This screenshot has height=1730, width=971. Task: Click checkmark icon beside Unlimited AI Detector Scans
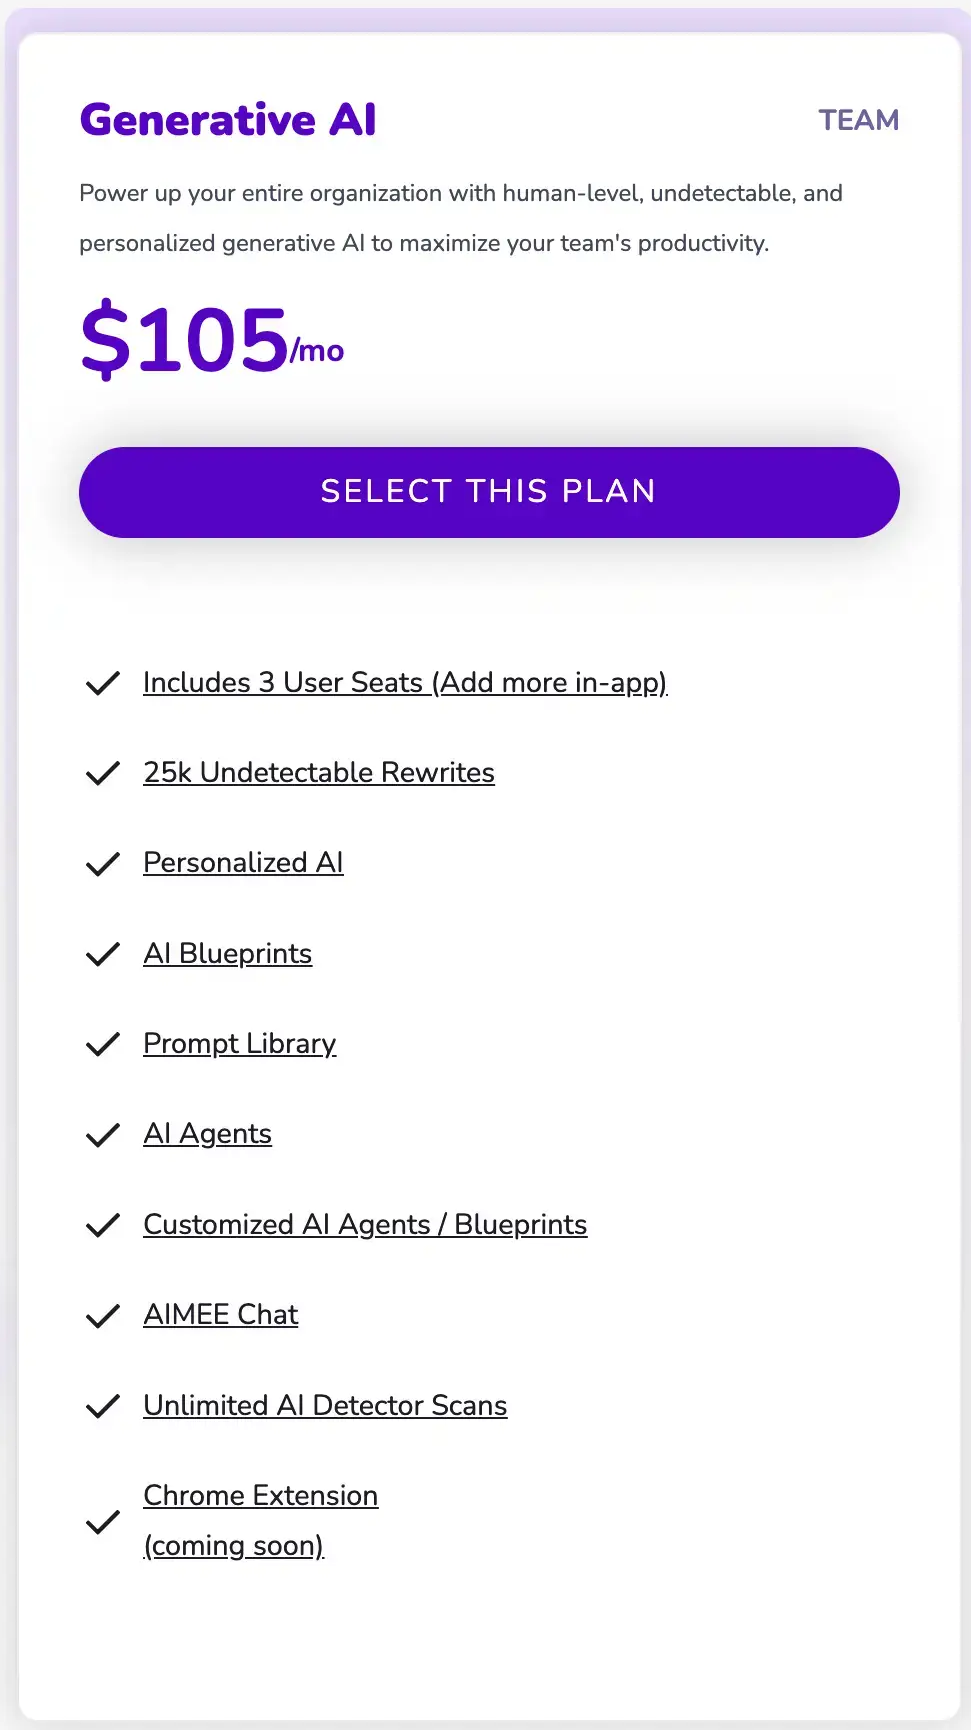pos(103,1406)
